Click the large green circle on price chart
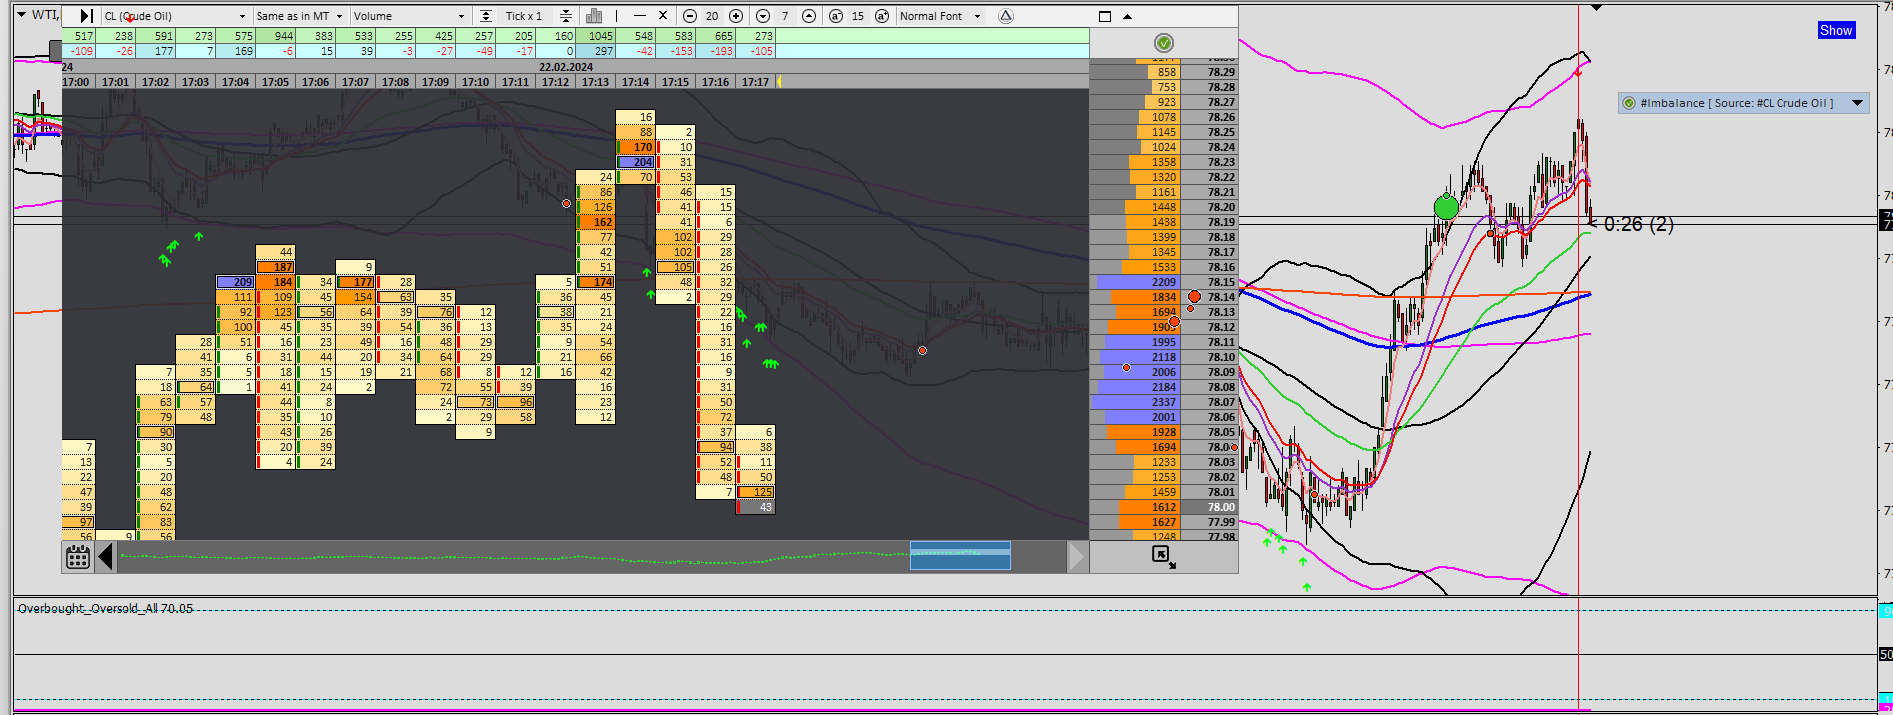 point(1446,208)
